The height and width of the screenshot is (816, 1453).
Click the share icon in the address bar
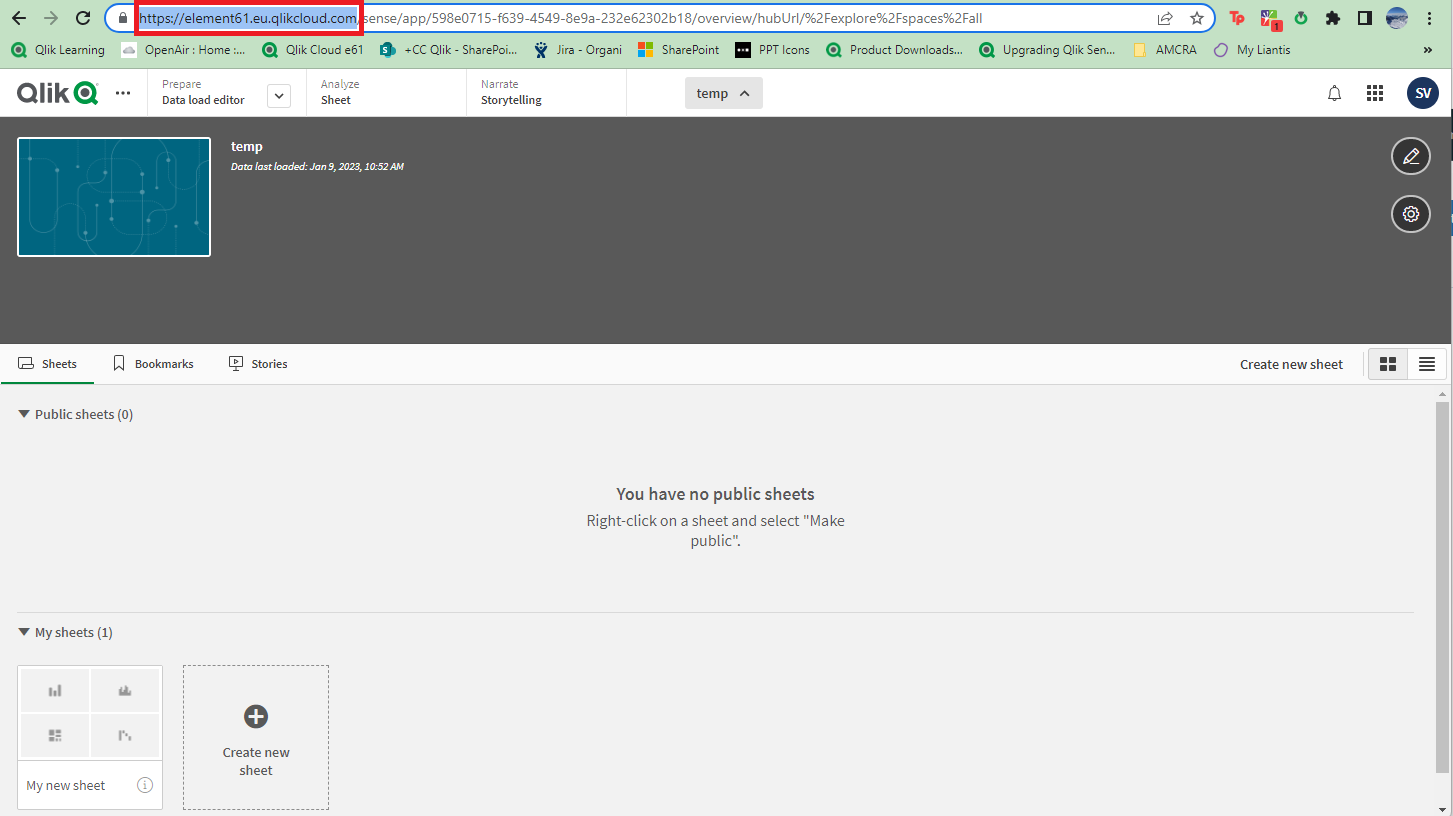(1165, 18)
